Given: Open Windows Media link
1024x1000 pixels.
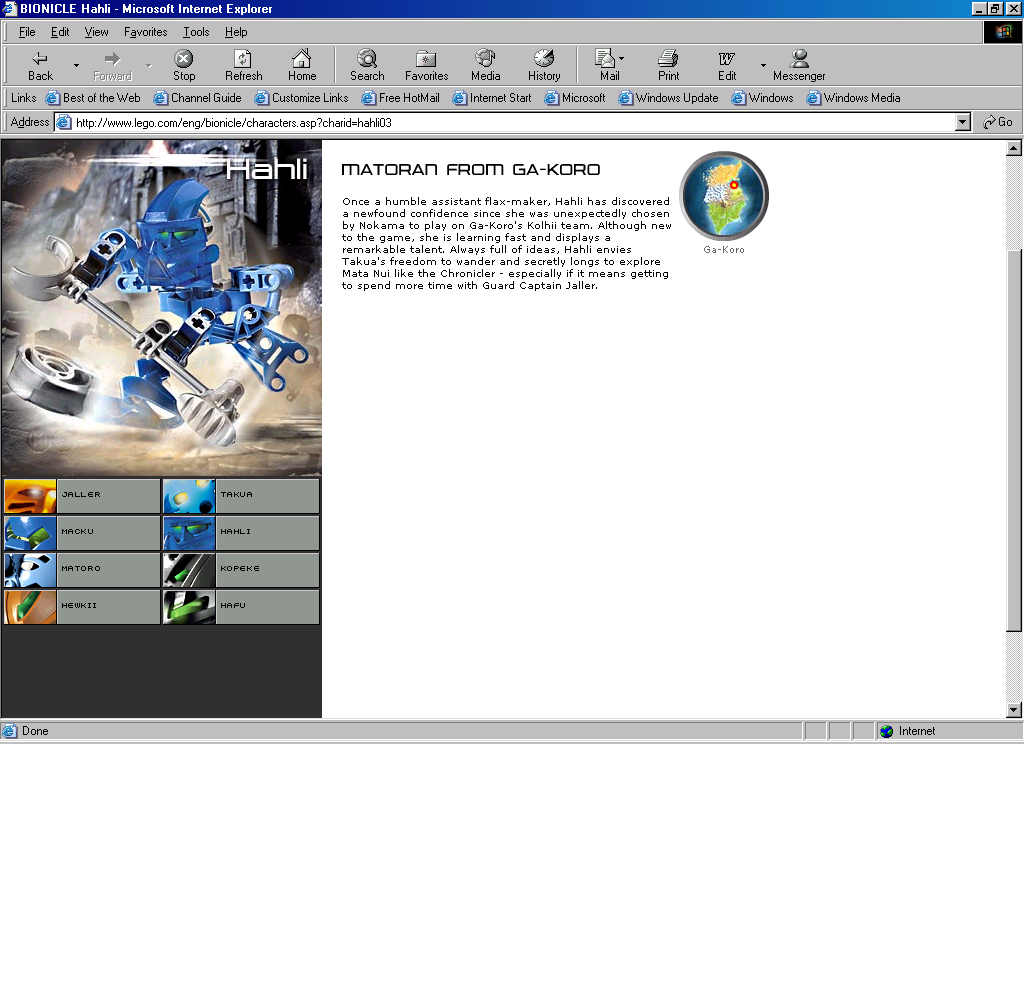Looking at the screenshot, I should (854, 98).
